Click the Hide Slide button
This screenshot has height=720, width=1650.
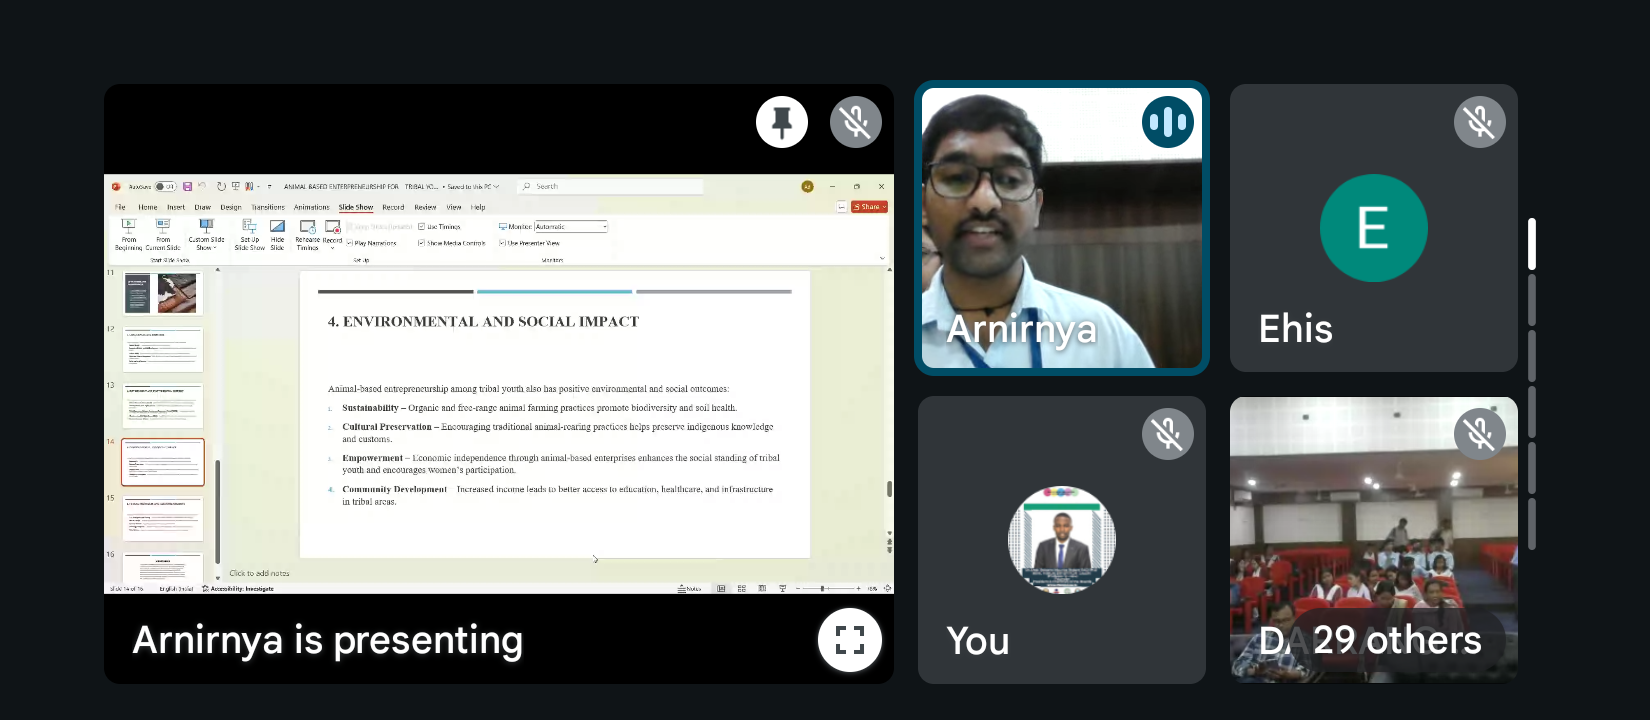tap(277, 235)
